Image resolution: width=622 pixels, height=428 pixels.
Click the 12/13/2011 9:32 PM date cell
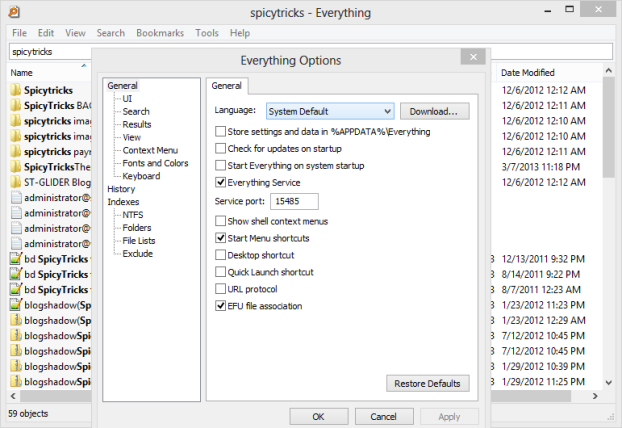tap(543, 259)
